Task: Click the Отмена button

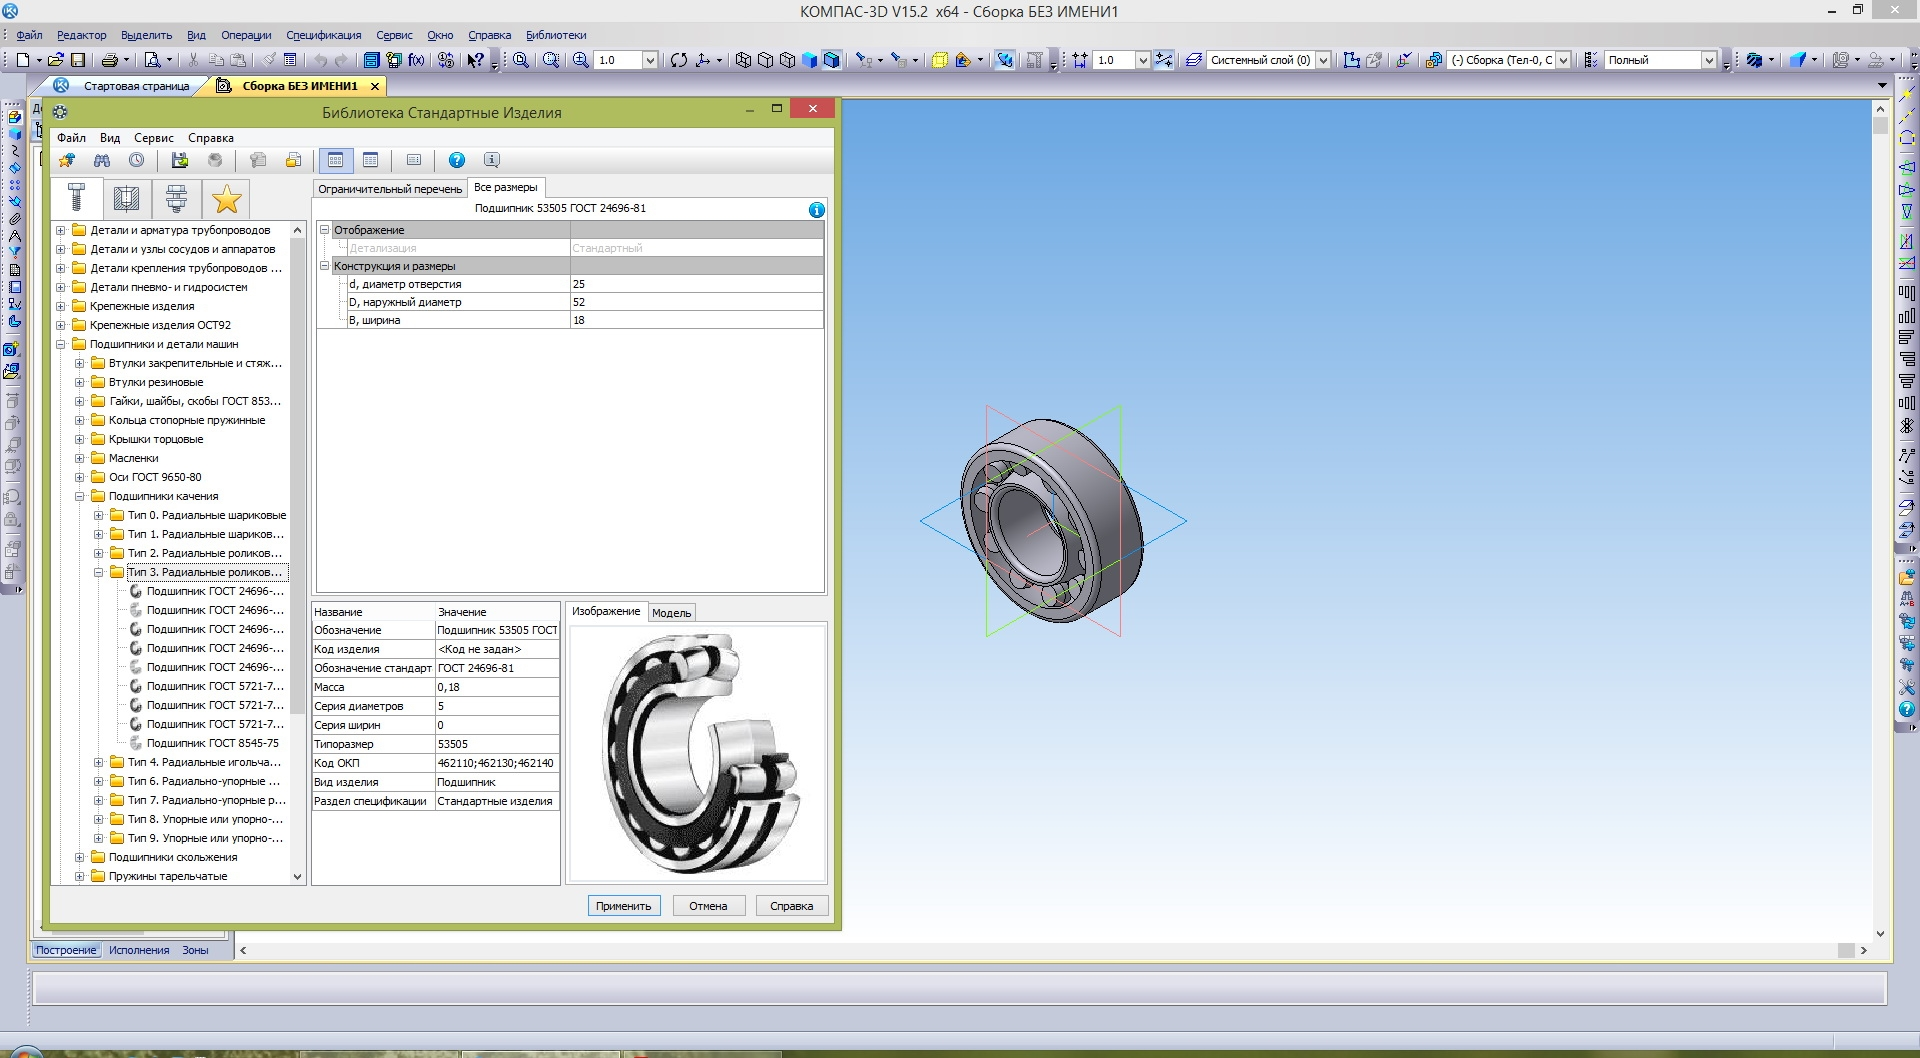Action: (x=708, y=906)
